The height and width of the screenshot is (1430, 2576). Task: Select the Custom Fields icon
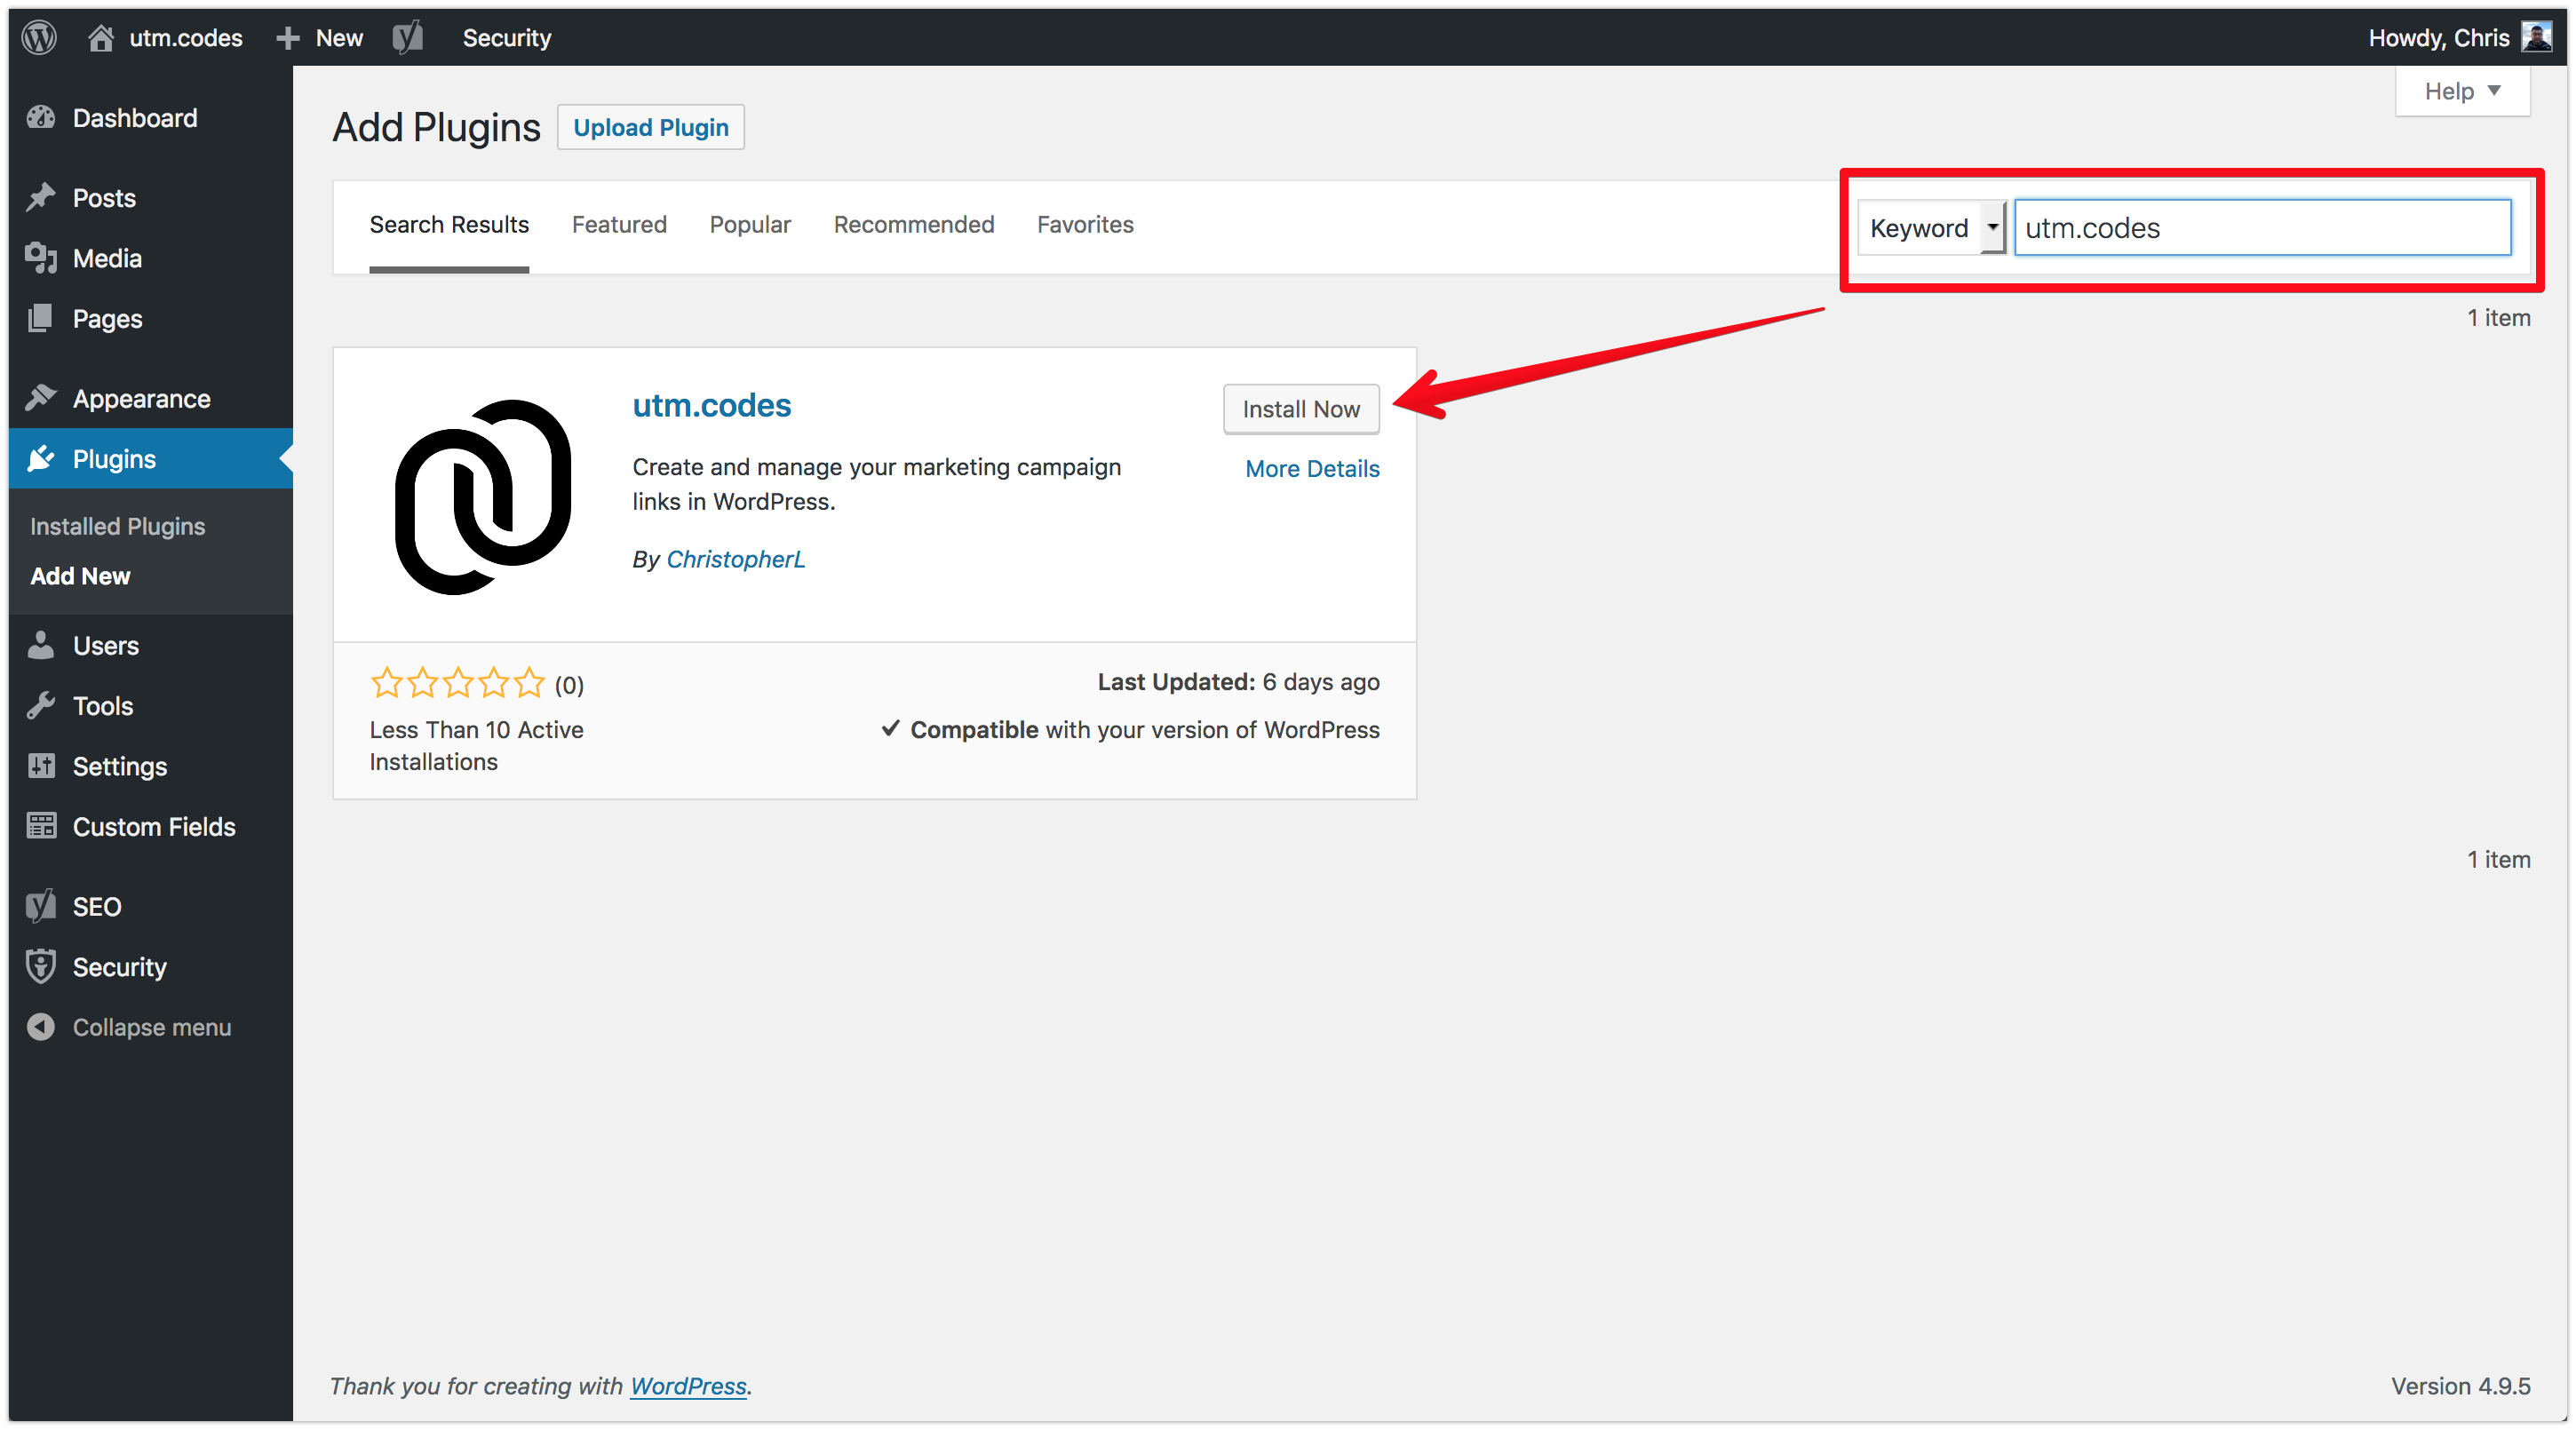41,826
